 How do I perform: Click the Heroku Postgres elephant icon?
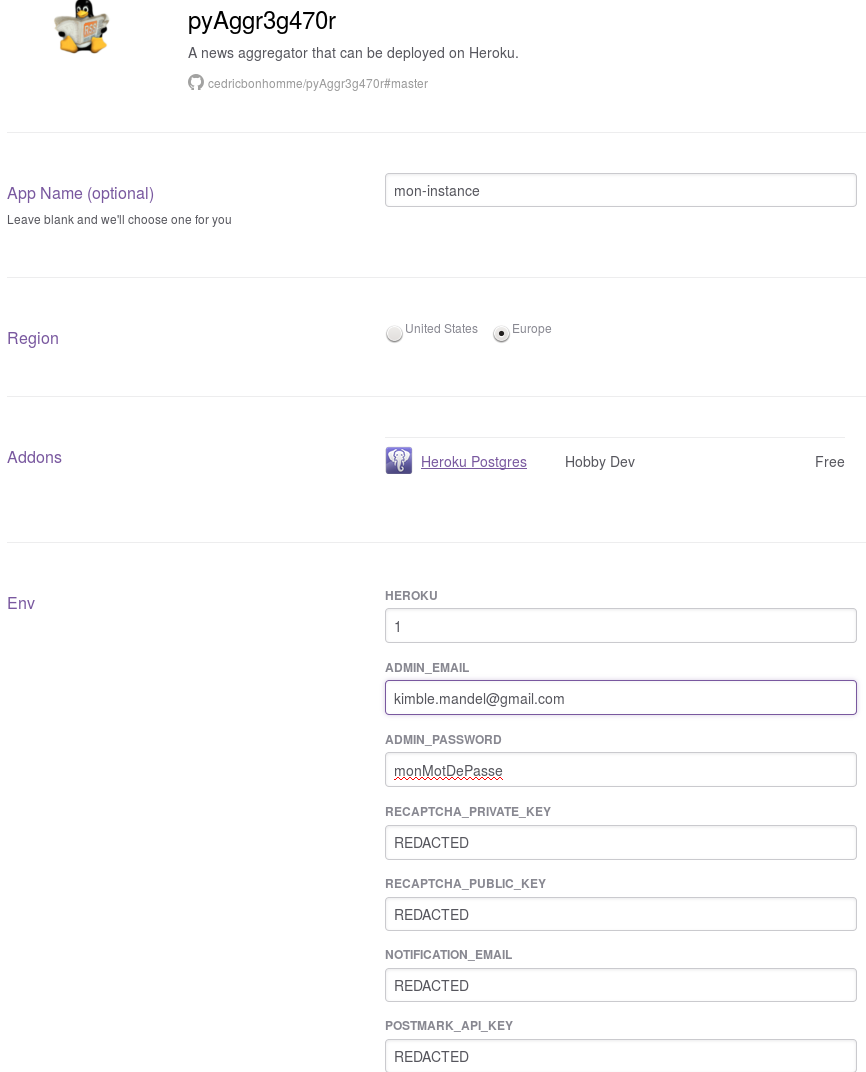tap(398, 461)
